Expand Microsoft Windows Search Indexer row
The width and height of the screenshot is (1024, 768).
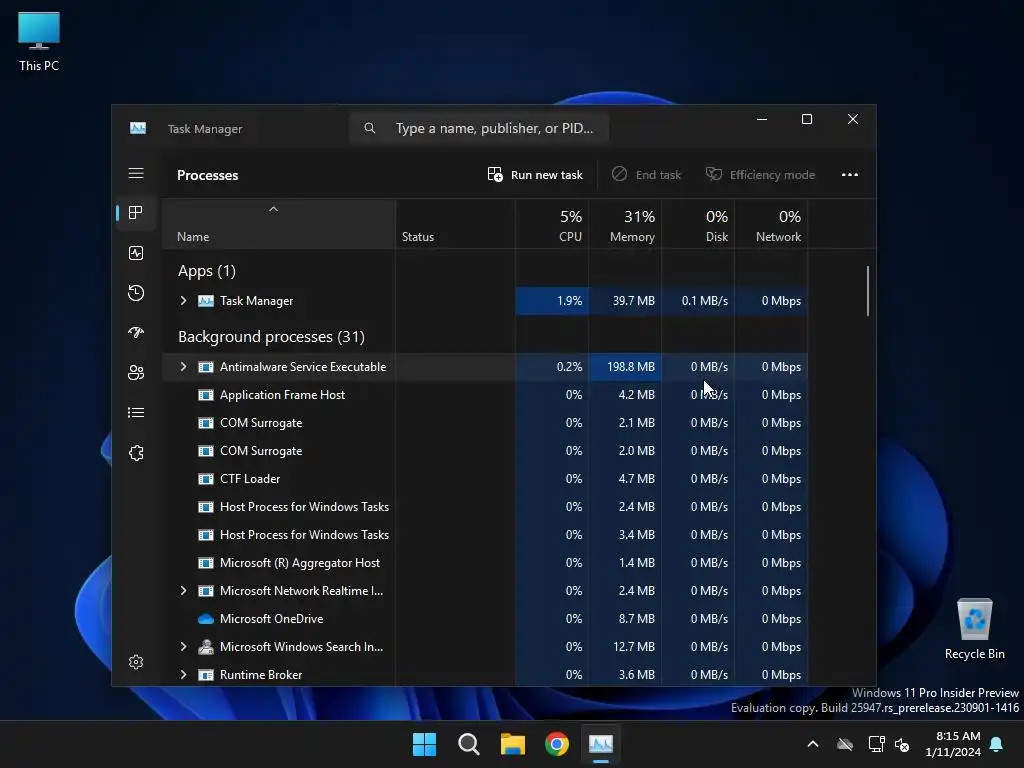pyautogui.click(x=184, y=647)
